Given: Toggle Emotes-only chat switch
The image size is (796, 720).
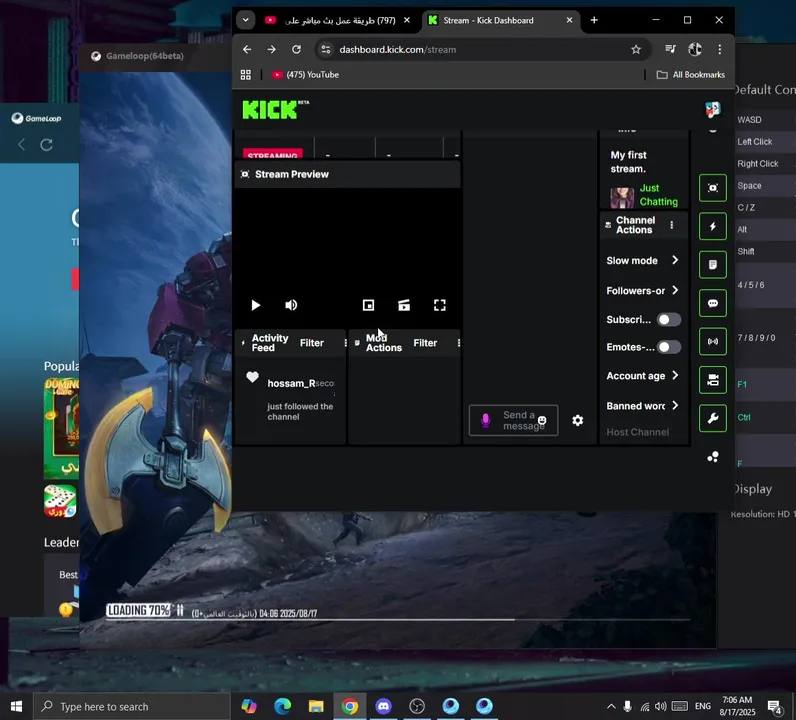Looking at the screenshot, I should (669, 347).
